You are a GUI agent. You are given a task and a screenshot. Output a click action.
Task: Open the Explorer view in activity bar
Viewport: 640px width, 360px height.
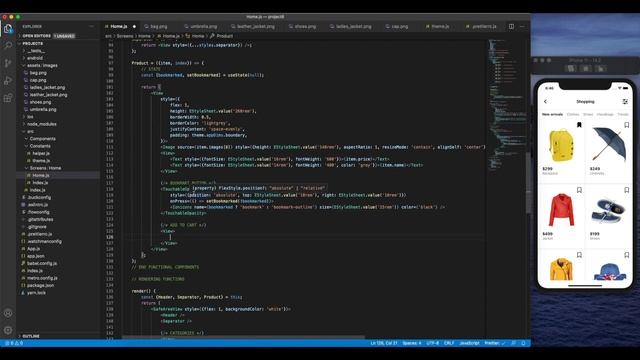point(8,29)
